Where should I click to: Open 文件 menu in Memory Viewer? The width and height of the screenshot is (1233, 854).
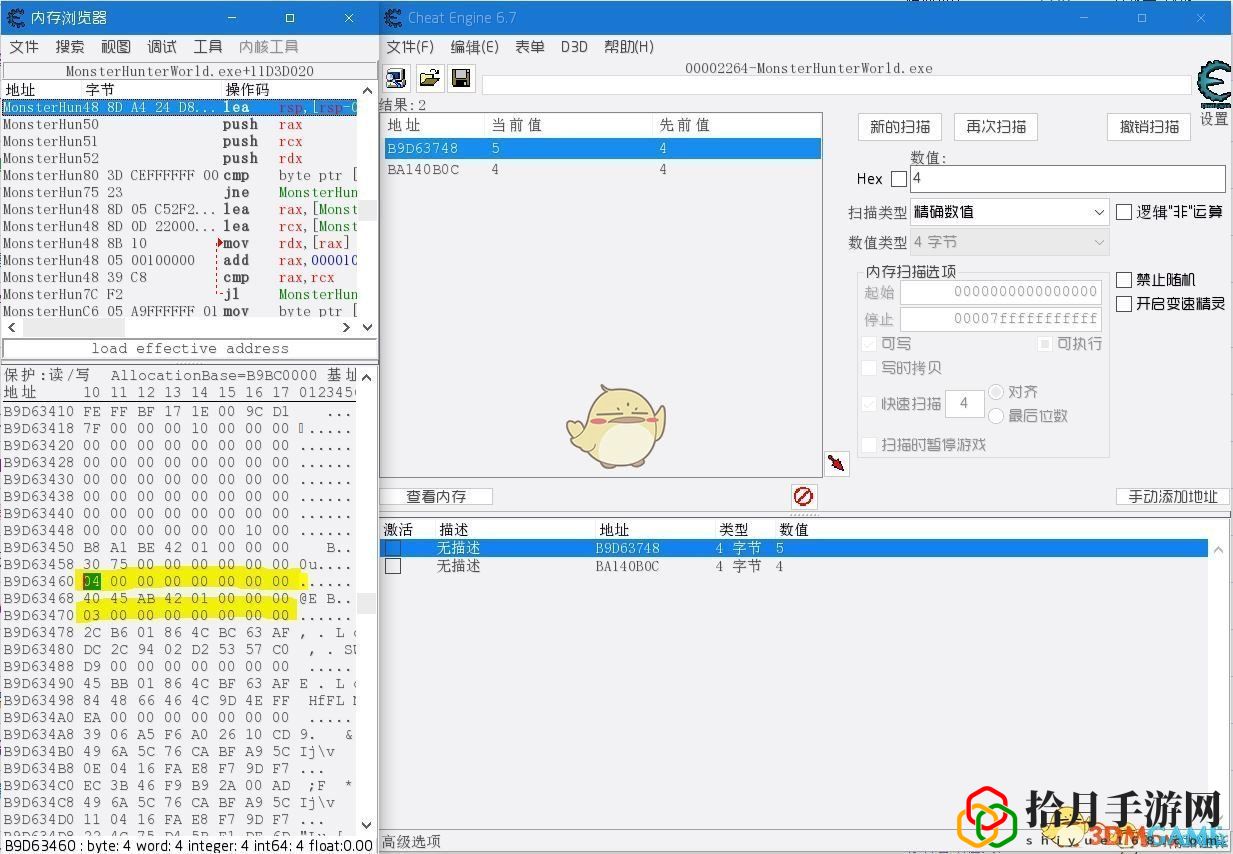point(24,47)
